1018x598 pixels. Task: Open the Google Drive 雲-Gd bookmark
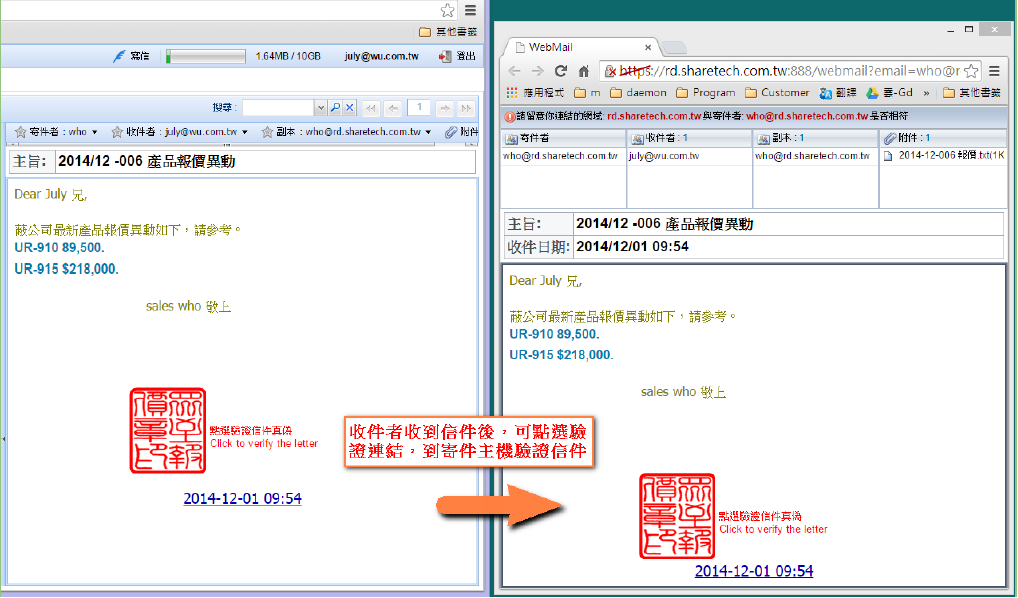(889, 93)
